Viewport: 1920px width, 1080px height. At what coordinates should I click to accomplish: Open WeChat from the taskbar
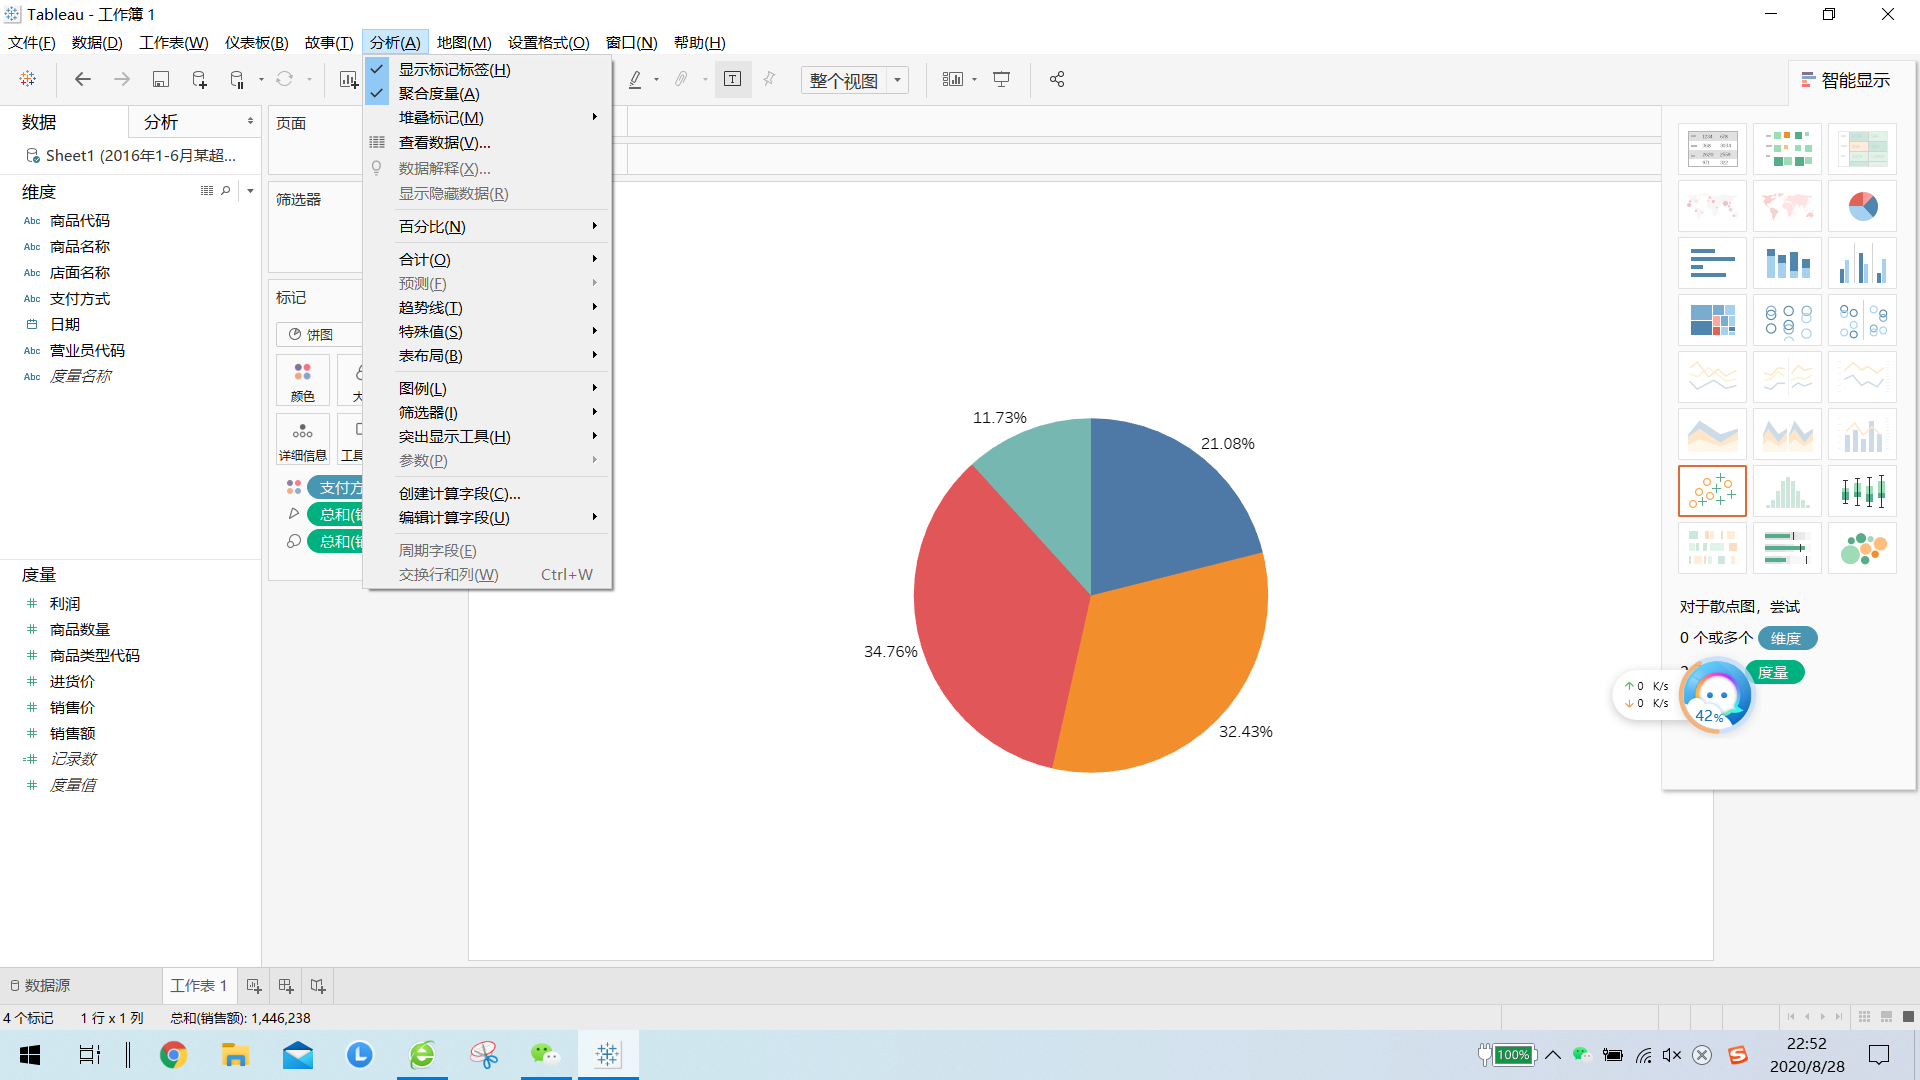pos(545,1055)
